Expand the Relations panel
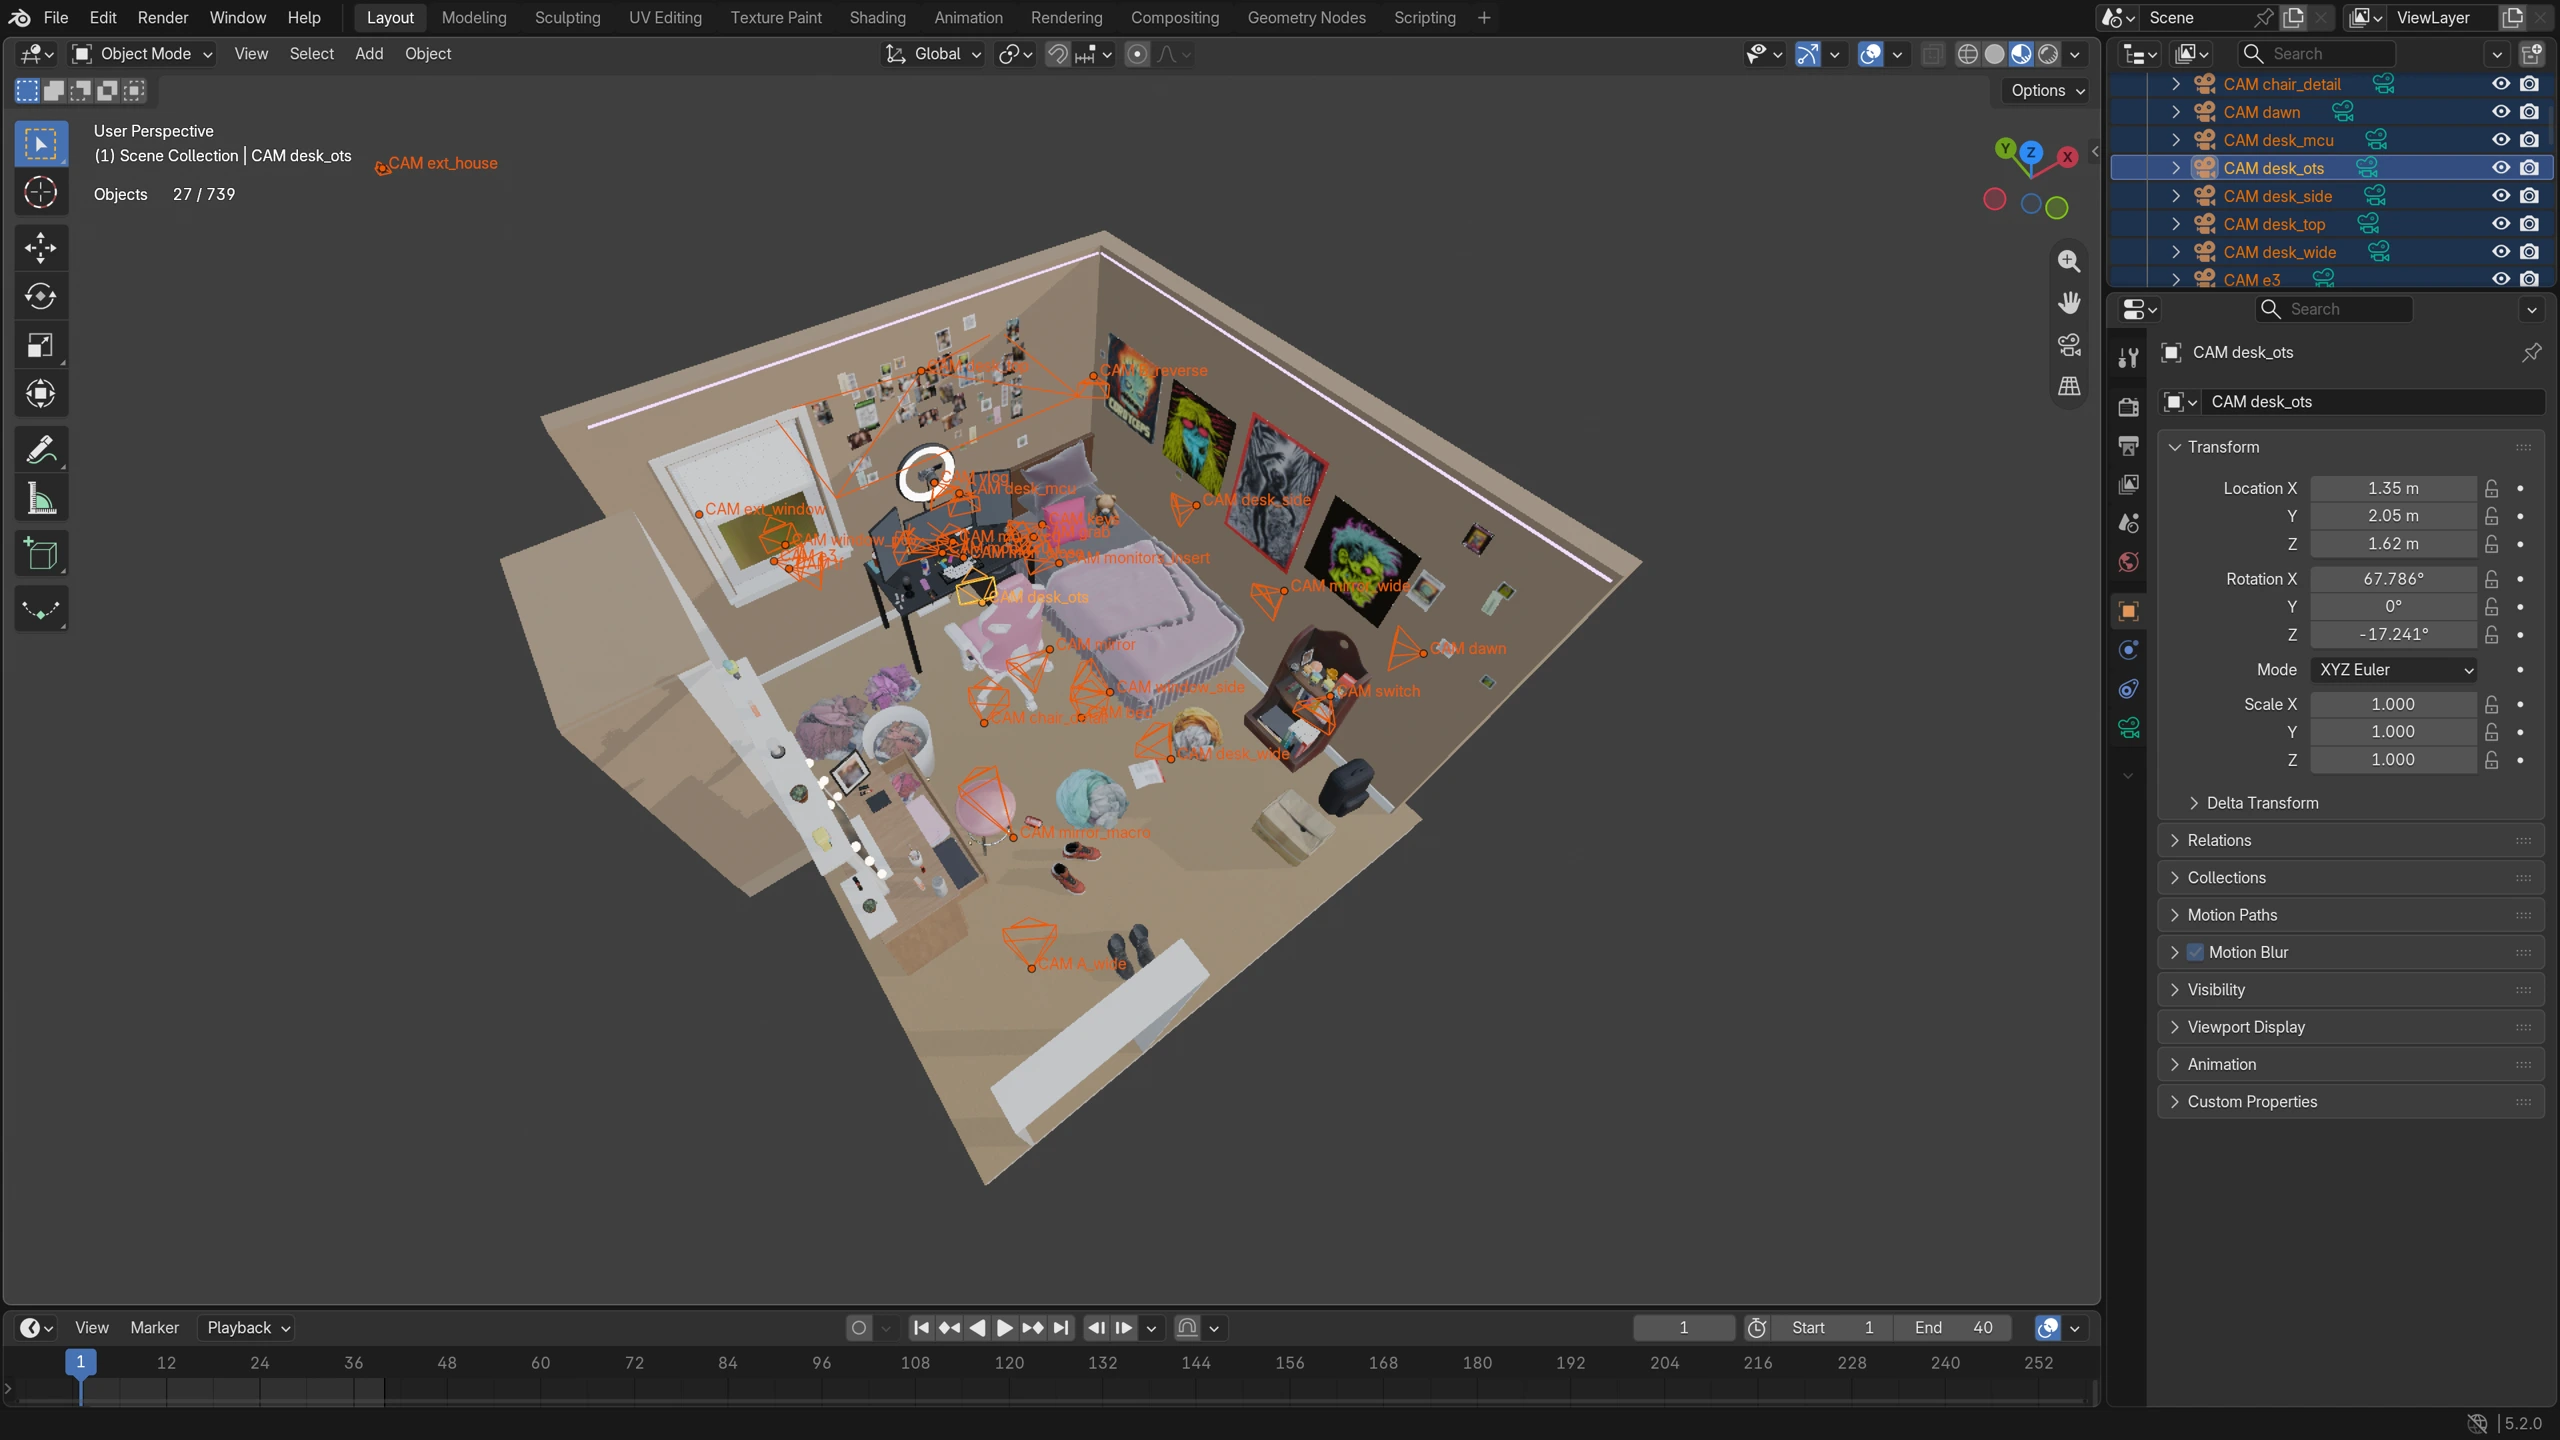Screen dimensions: 2560x1440 (2350, 840)
